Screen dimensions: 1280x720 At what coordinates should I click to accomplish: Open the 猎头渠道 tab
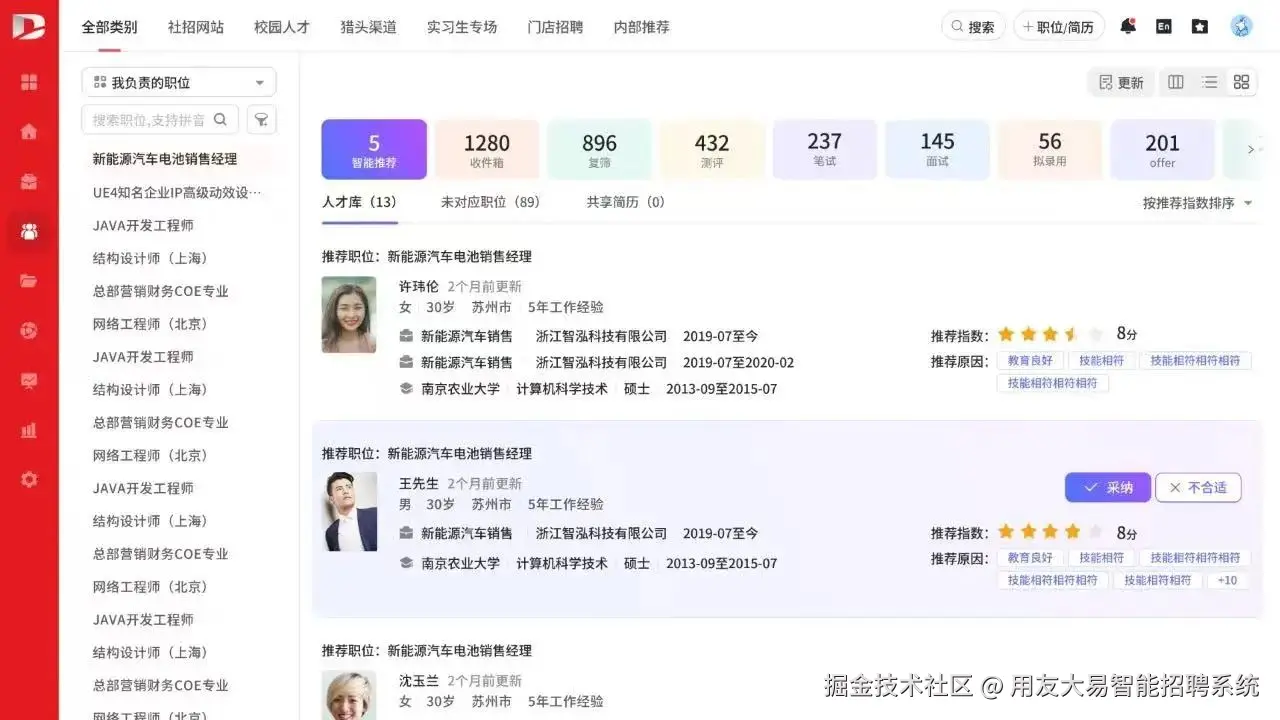point(368,27)
